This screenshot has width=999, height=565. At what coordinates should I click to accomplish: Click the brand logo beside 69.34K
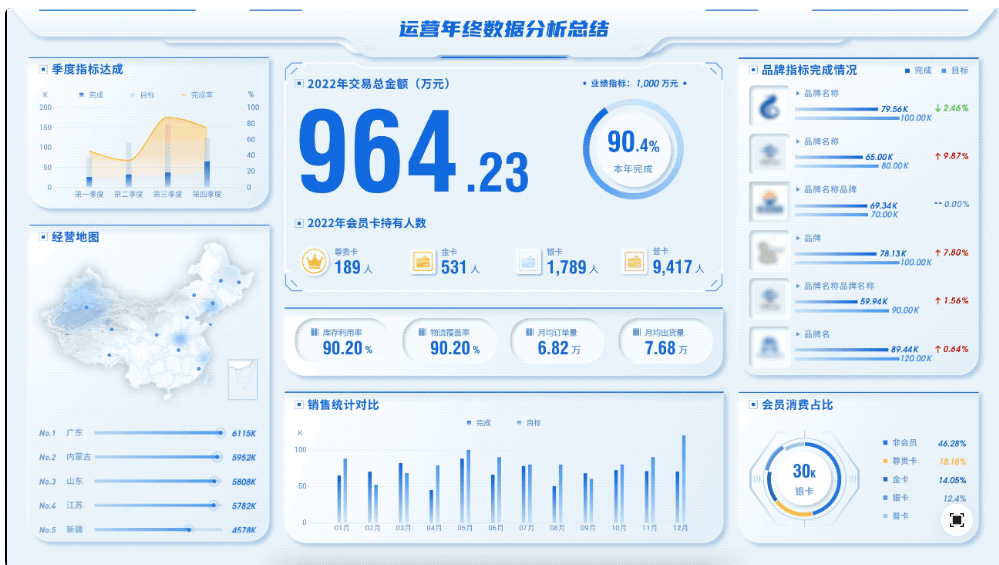(x=770, y=202)
